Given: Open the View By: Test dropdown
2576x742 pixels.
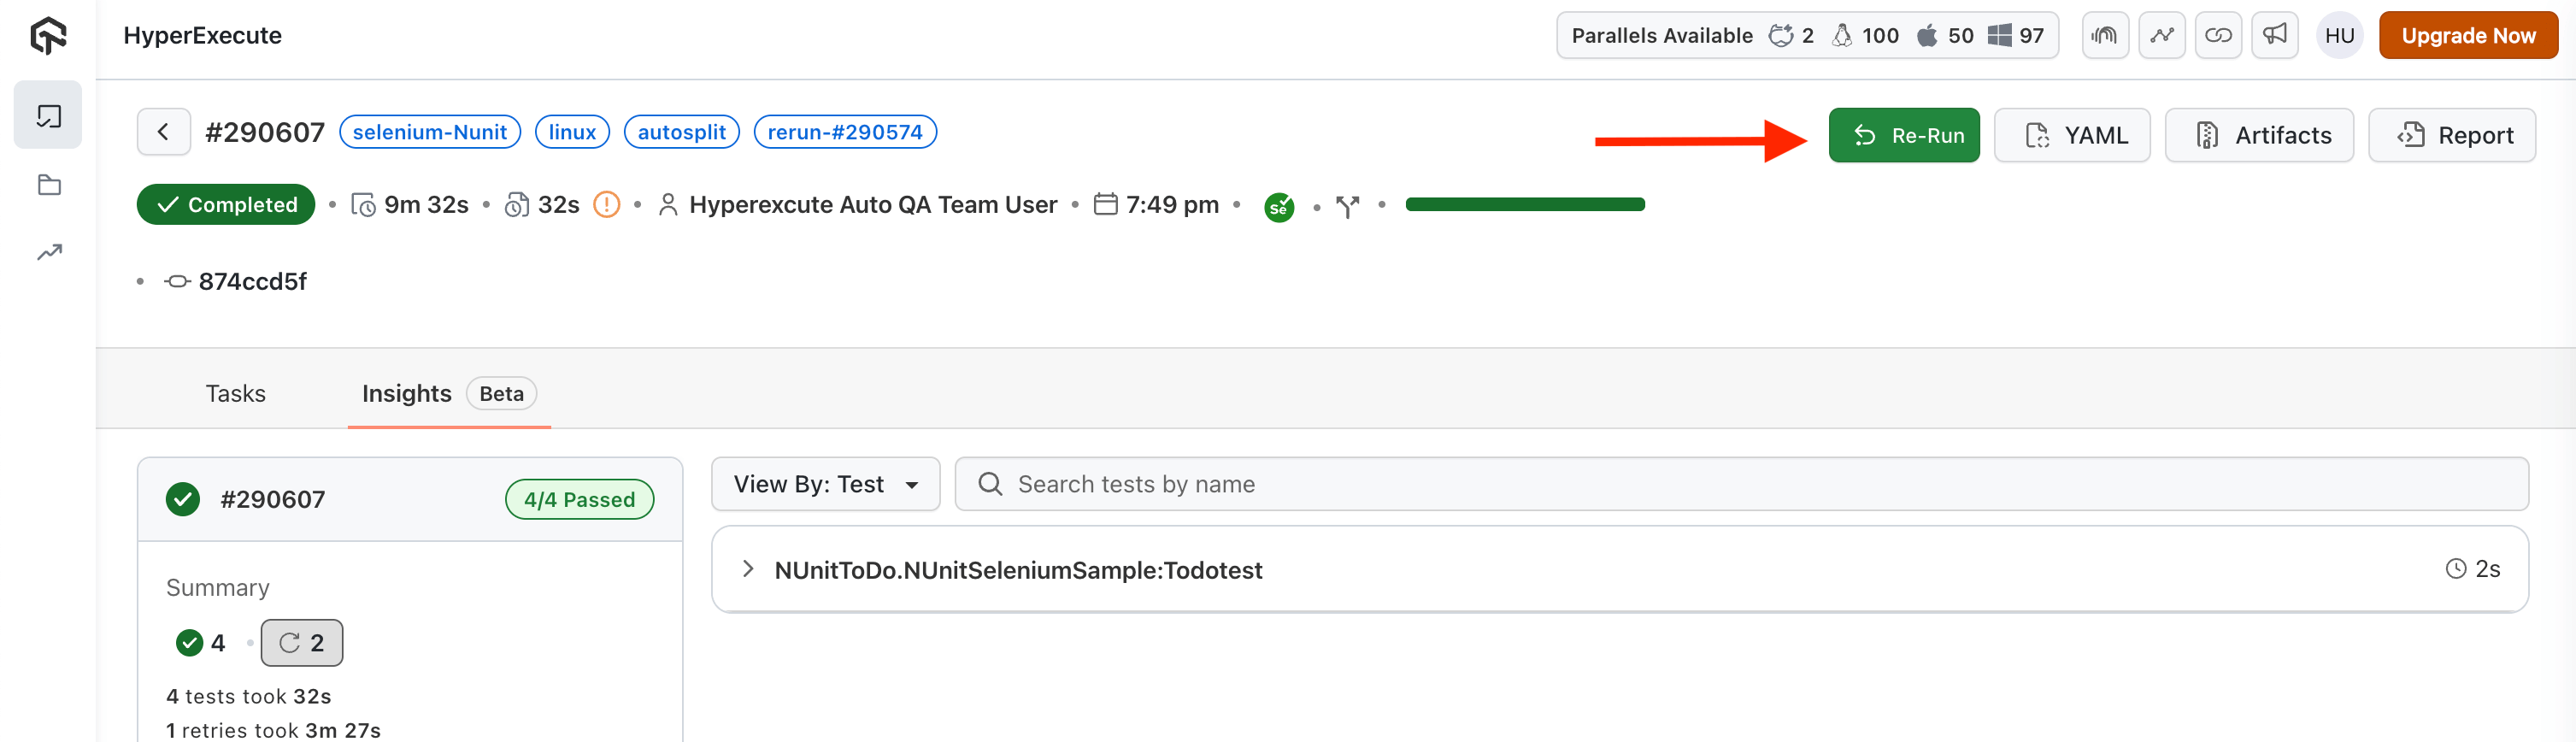Looking at the screenshot, I should tap(825, 485).
